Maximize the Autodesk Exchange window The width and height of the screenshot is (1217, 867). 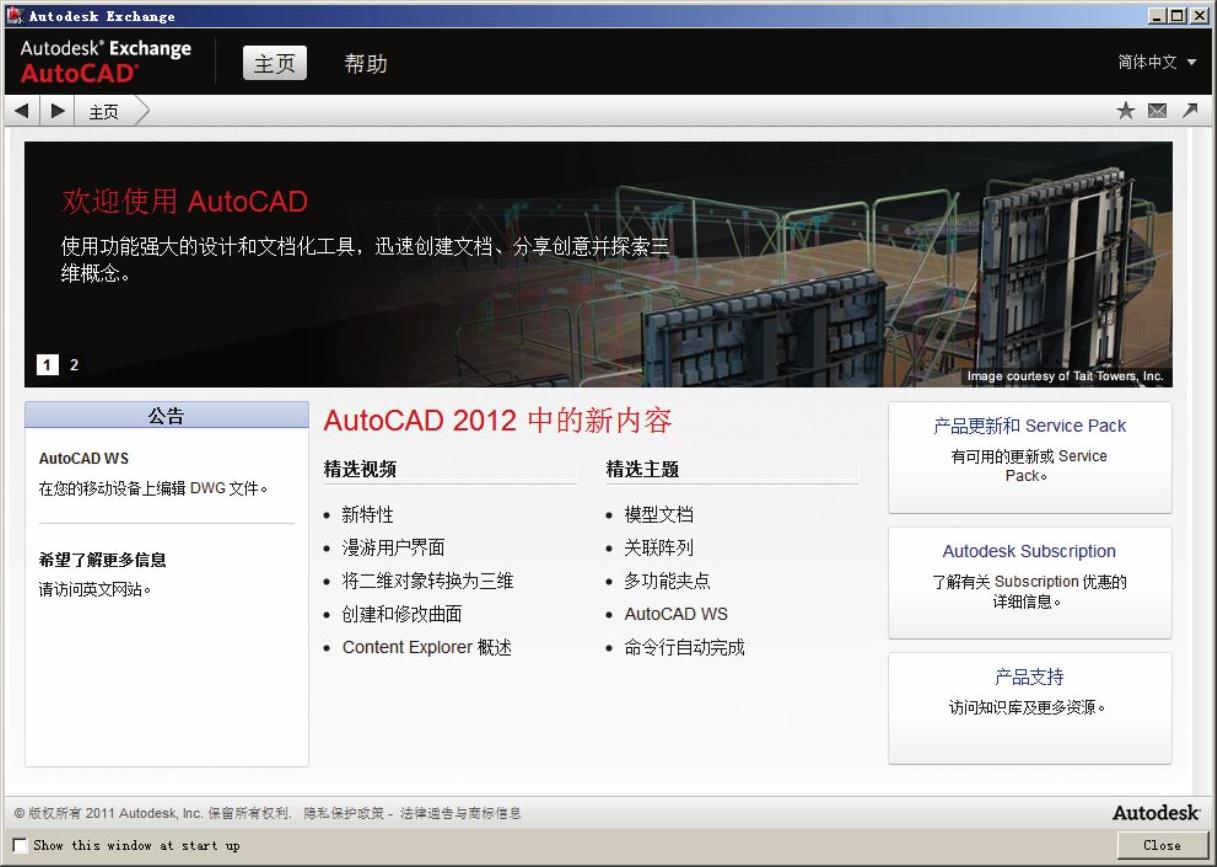click(x=1177, y=16)
